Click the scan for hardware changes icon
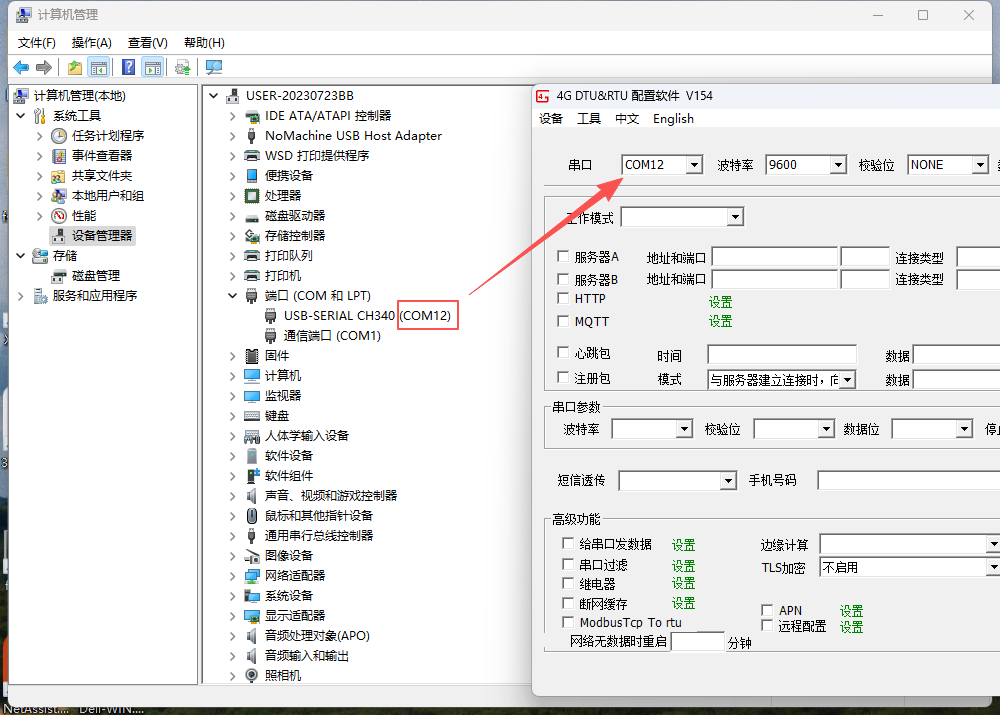The height and width of the screenshot is (715, 1000). pos(213,67)
